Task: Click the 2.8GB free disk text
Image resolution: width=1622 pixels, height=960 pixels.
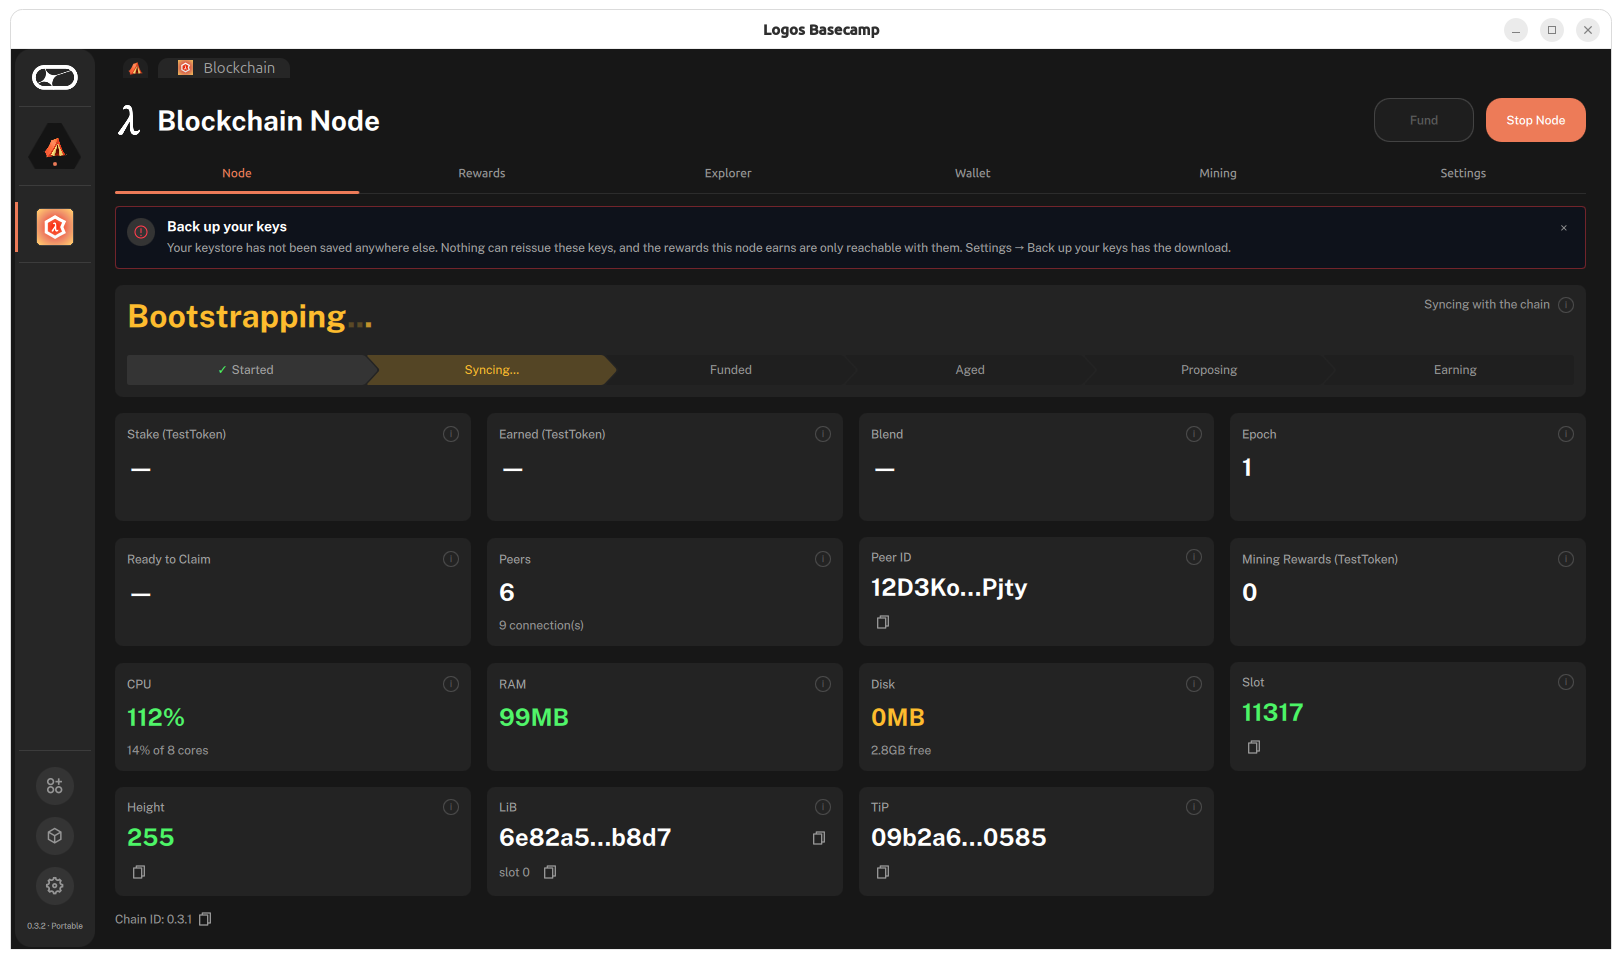Action: (x=901, y=750)
